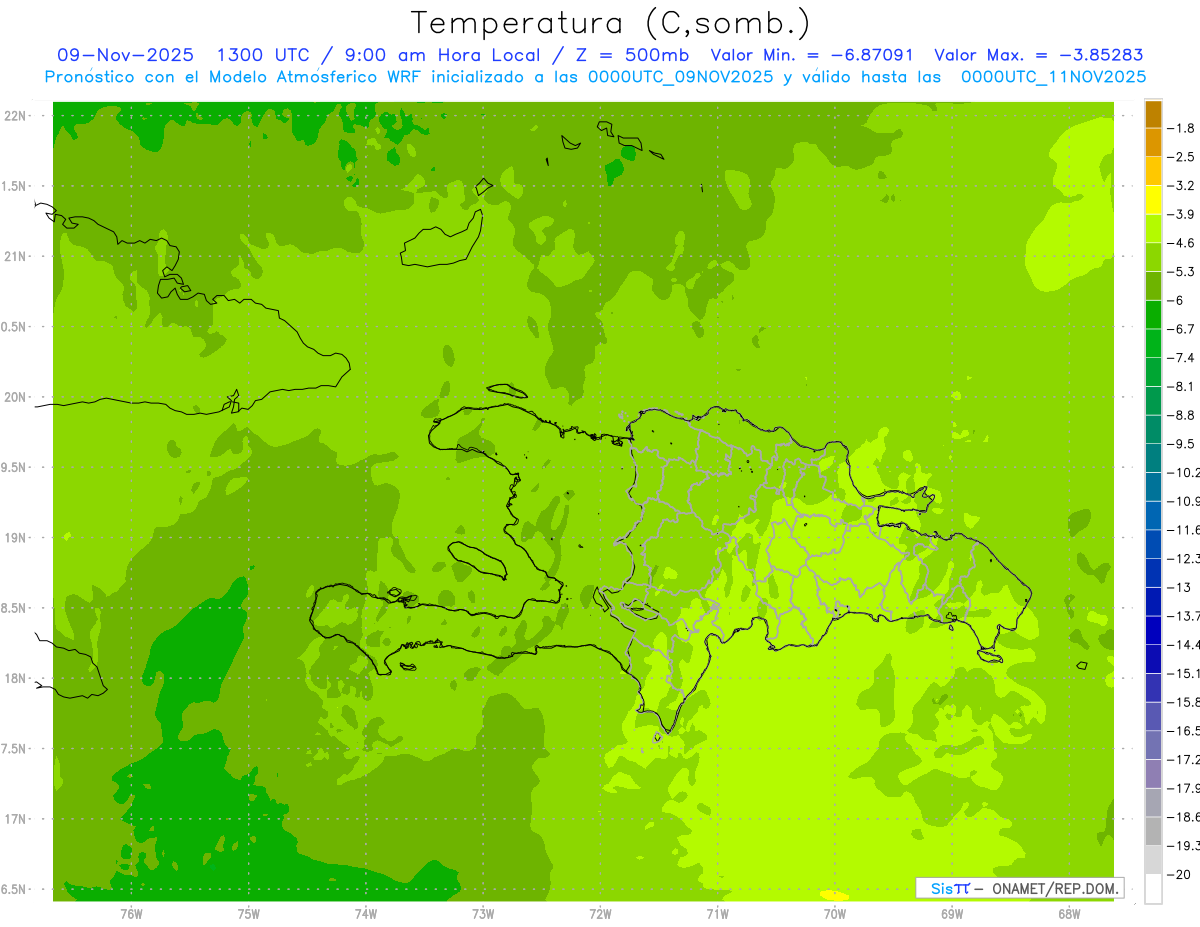Click the "72W" longitude label
Viewport: 1200px width, 927px height.
coord(600,913)
